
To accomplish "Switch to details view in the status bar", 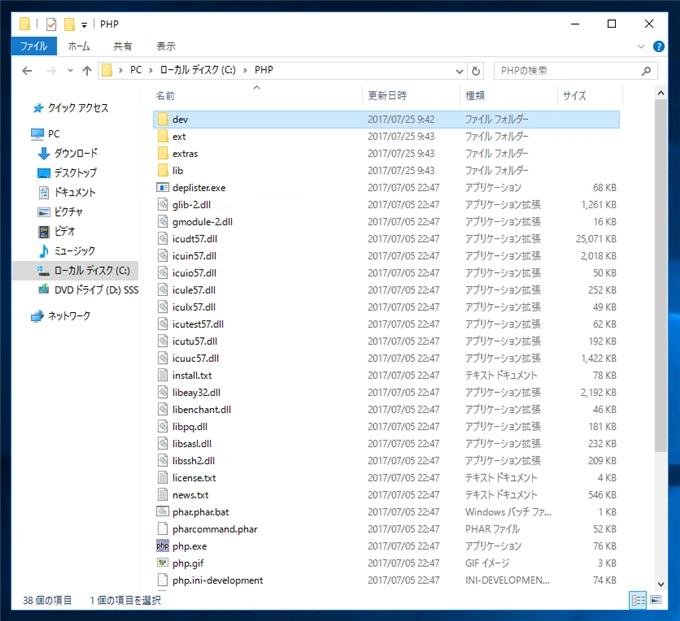I will pos(638,600).
